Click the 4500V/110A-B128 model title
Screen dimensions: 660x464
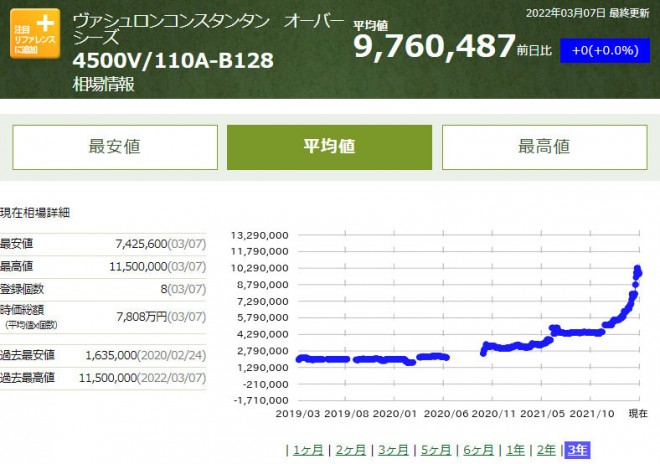point(173,61)
